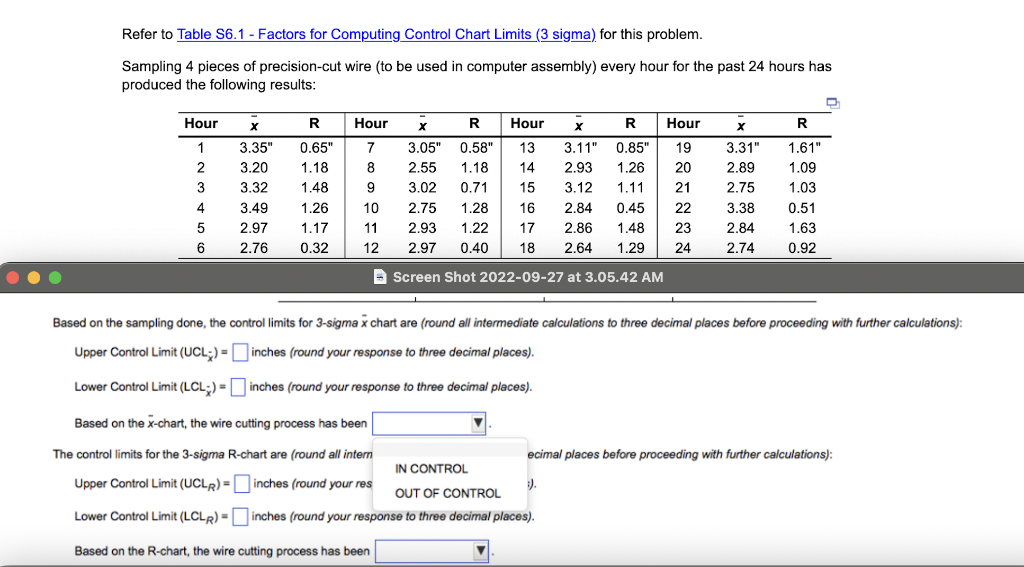The image size is (1024, 567).
Task: Click the x-bar value 2.75 for hour 10
Action: [422, 208]
